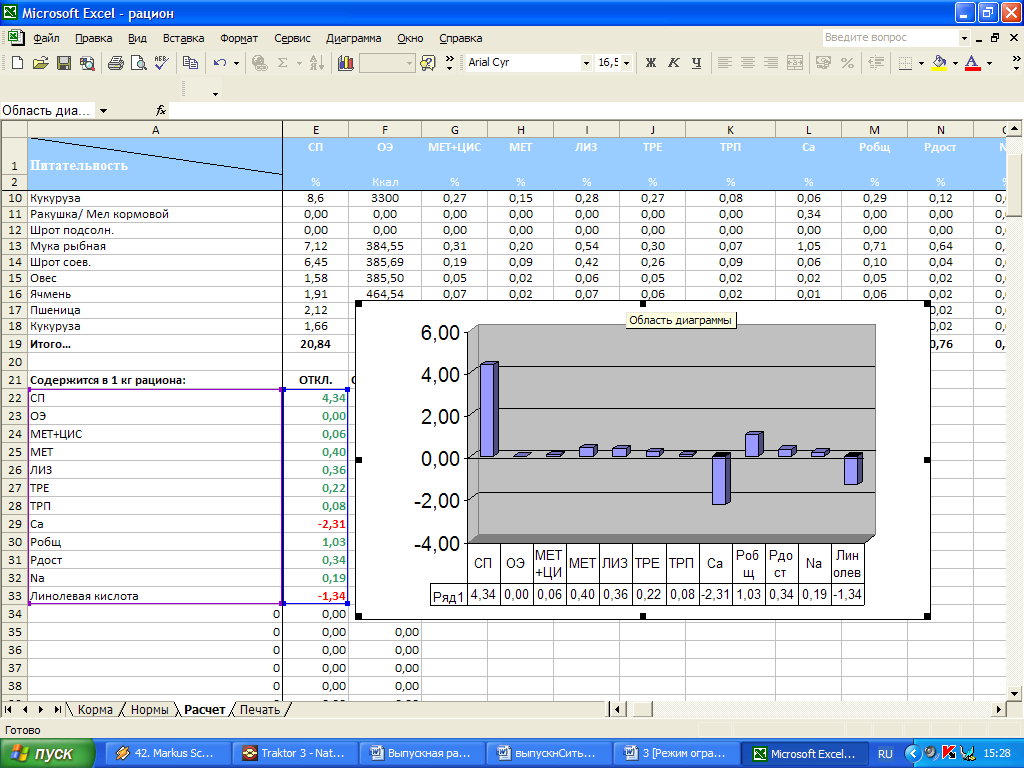Run the spelling check icon

(x=161, y=63)
